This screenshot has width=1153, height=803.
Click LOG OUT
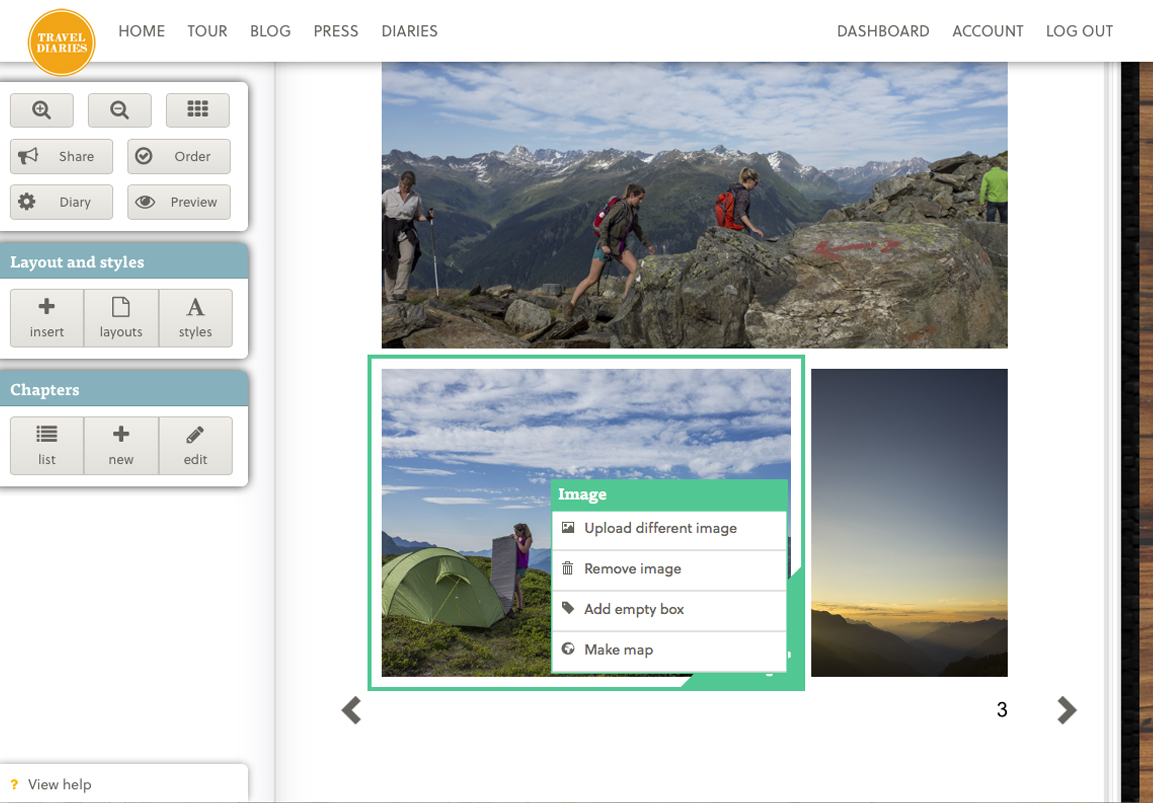pyautogui.click(x=1079, y=31)
